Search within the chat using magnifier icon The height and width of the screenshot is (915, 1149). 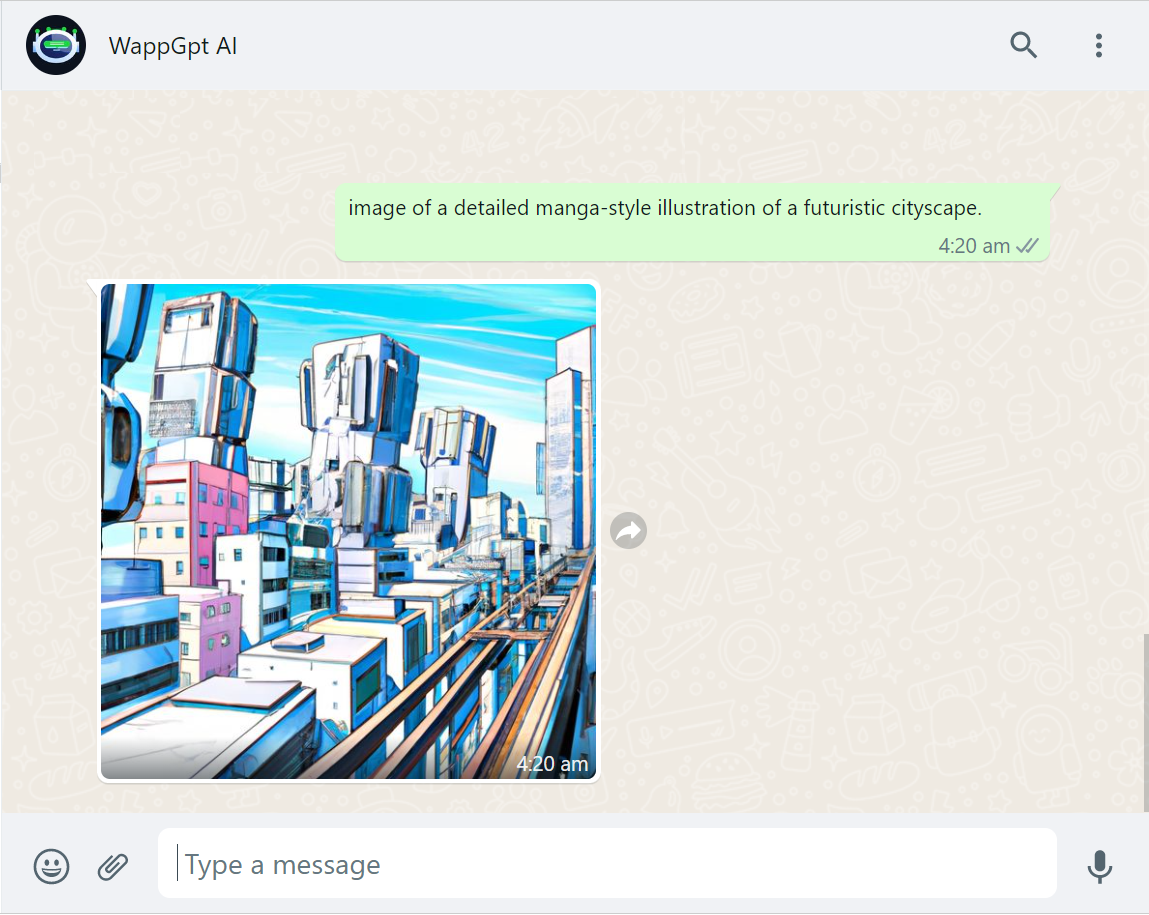pyautogui.click(x=1023, y=46)
